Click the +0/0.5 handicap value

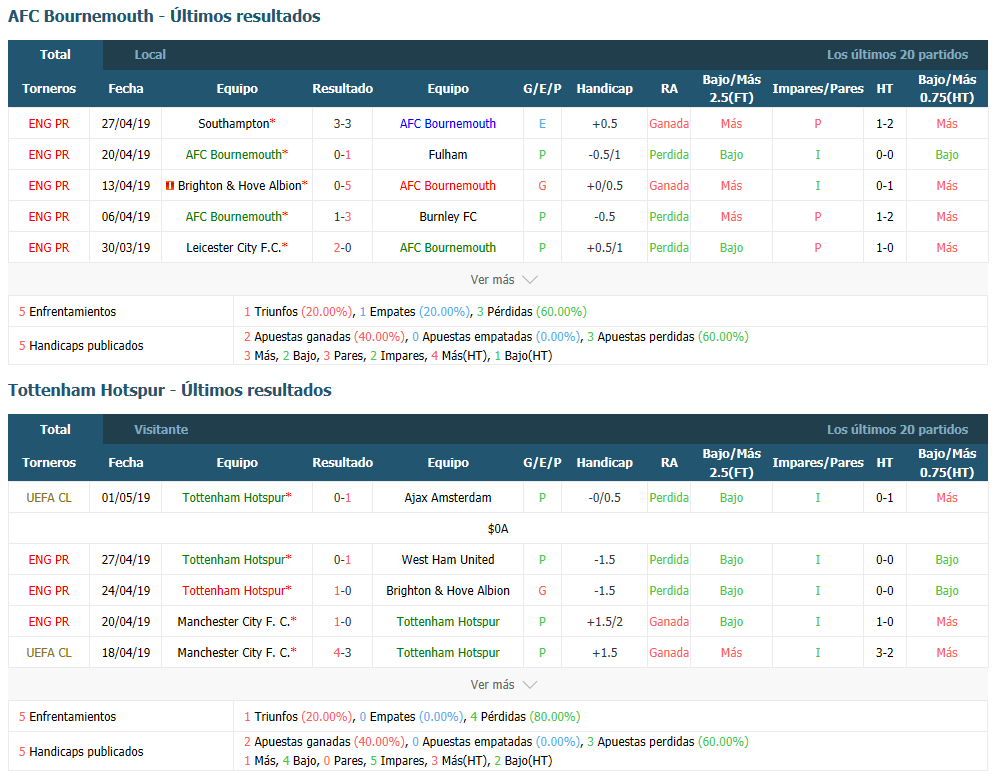(605, 186)
